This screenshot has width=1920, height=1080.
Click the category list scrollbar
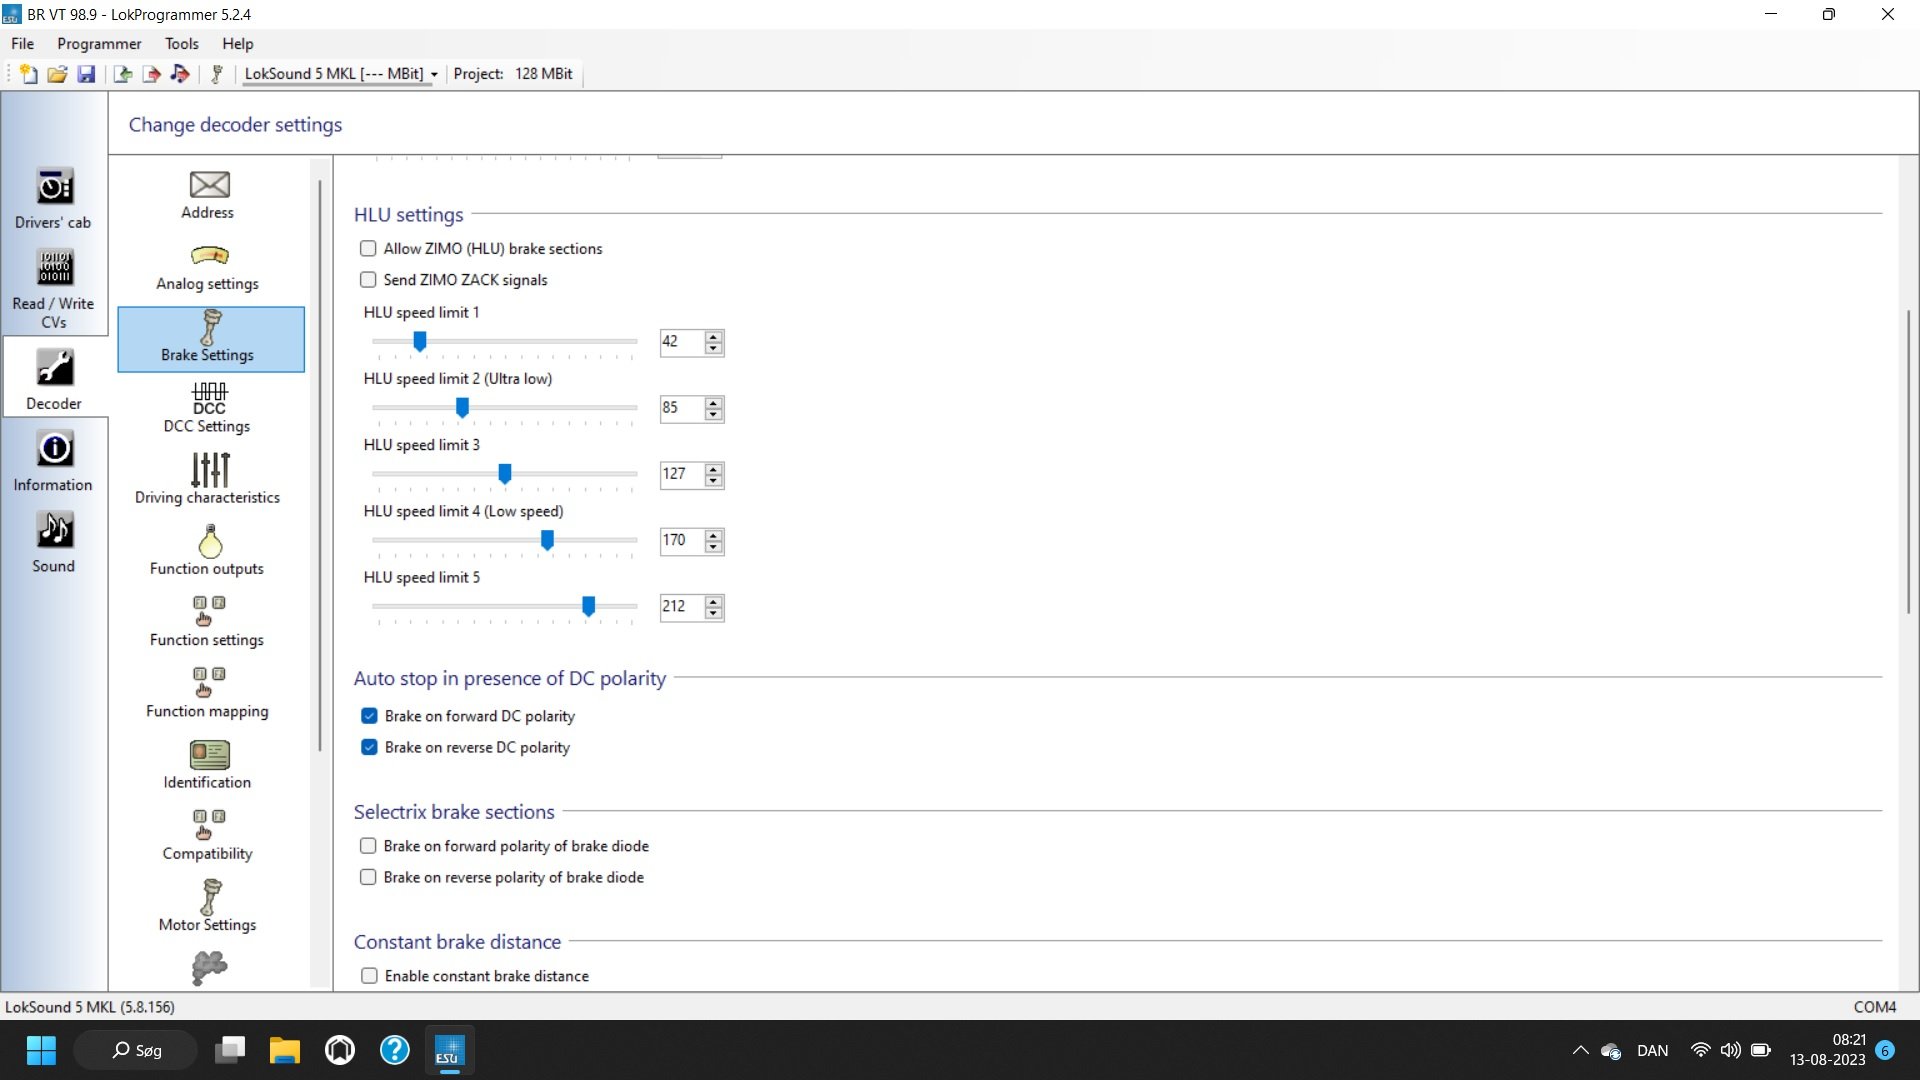(320, 465)
